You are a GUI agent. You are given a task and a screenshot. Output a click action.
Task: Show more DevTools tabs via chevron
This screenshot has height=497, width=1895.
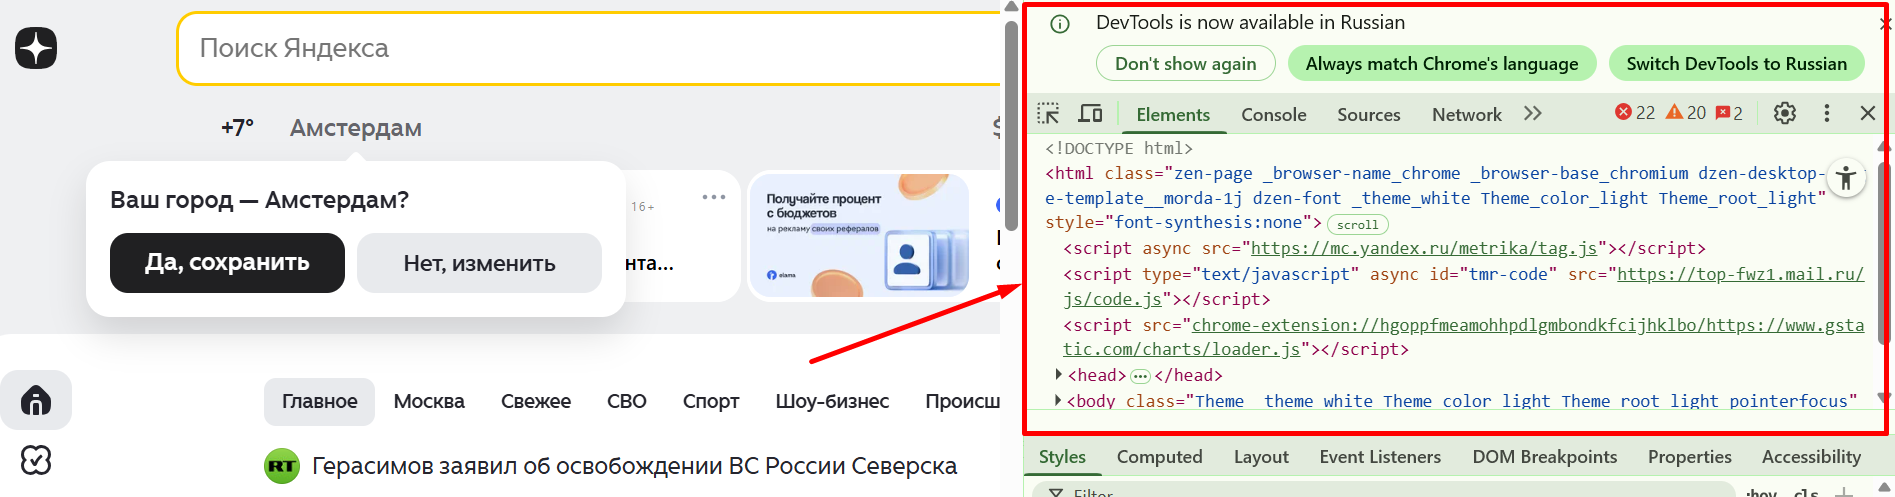coord(1532,114)
